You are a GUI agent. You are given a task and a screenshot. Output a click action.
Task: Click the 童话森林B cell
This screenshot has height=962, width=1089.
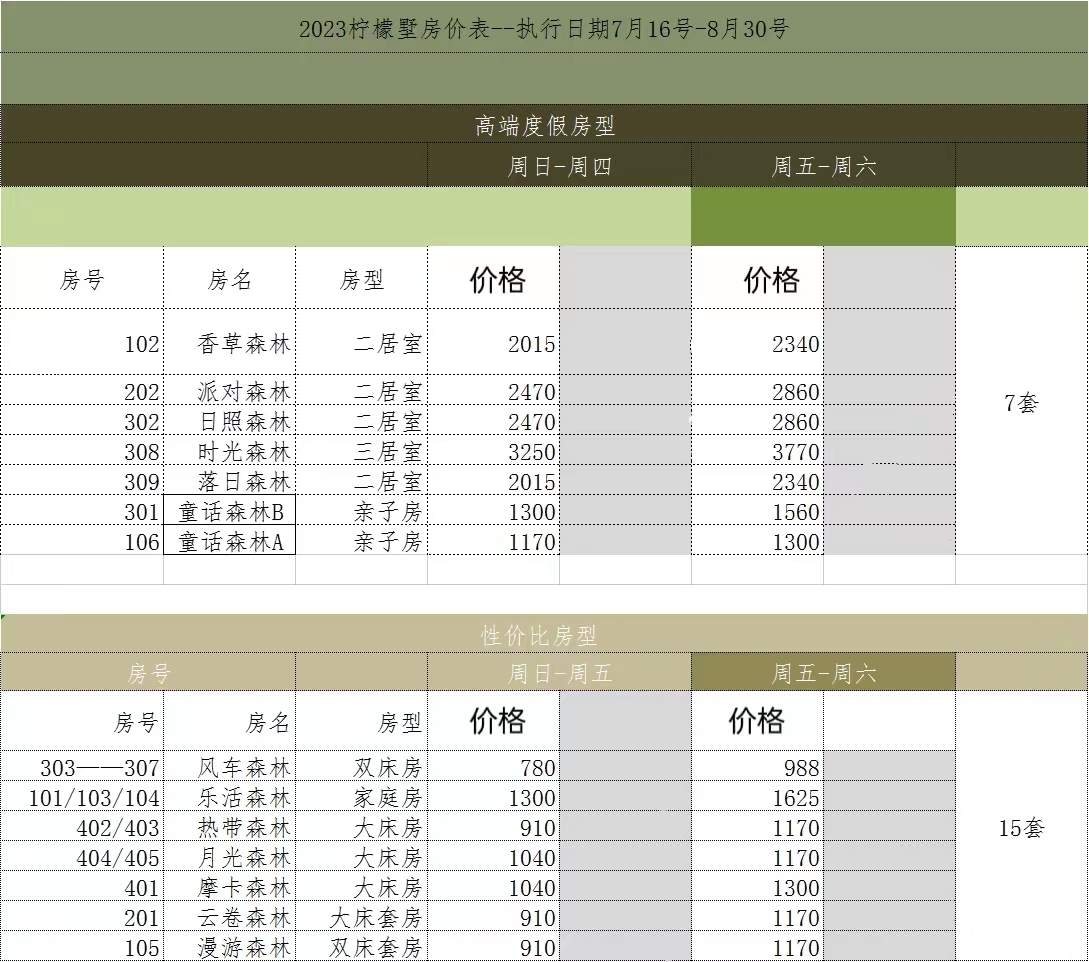point(230,512)
